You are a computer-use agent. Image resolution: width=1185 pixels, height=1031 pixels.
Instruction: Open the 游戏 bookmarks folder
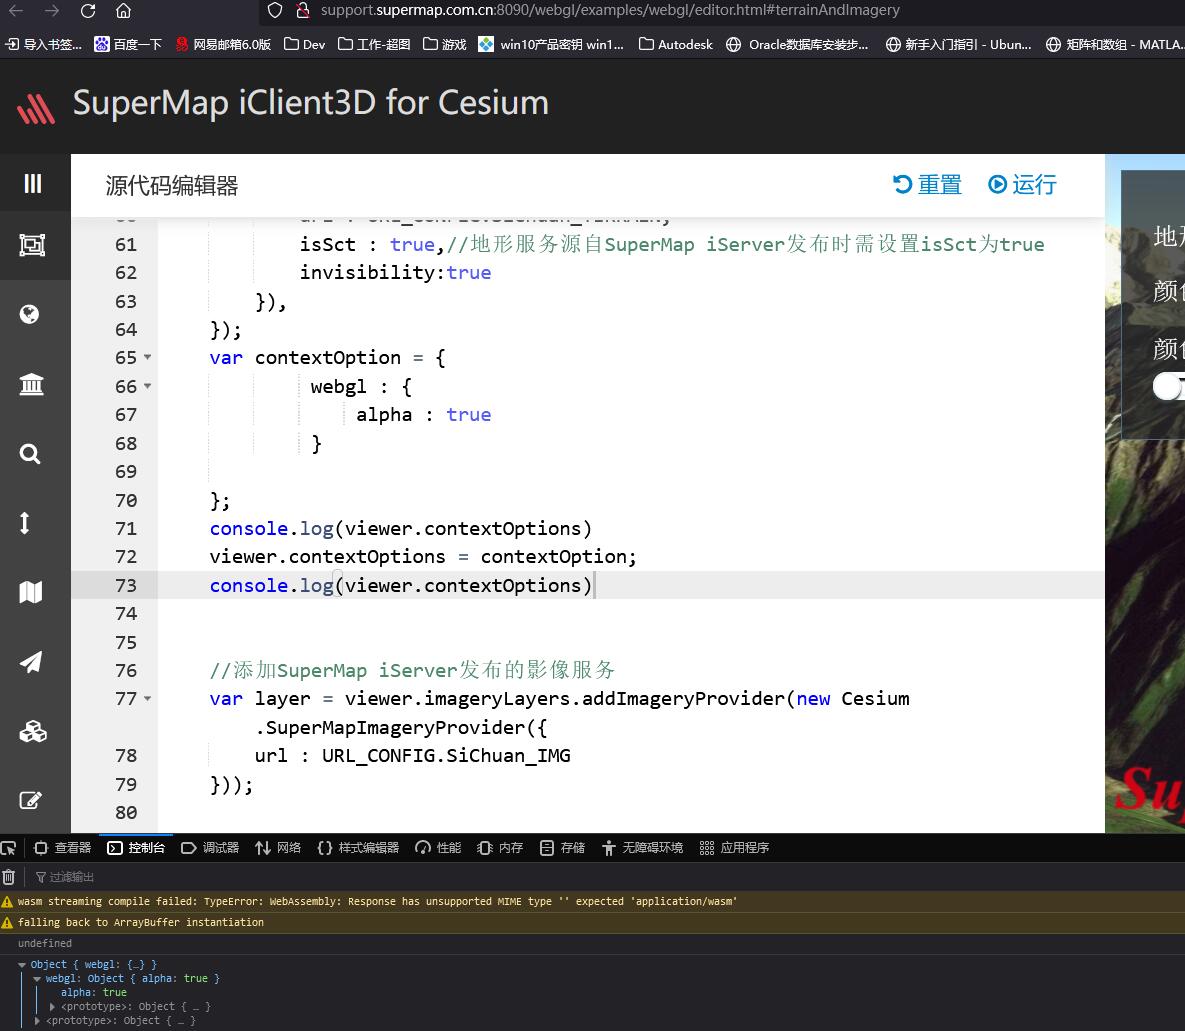point(444,45)
